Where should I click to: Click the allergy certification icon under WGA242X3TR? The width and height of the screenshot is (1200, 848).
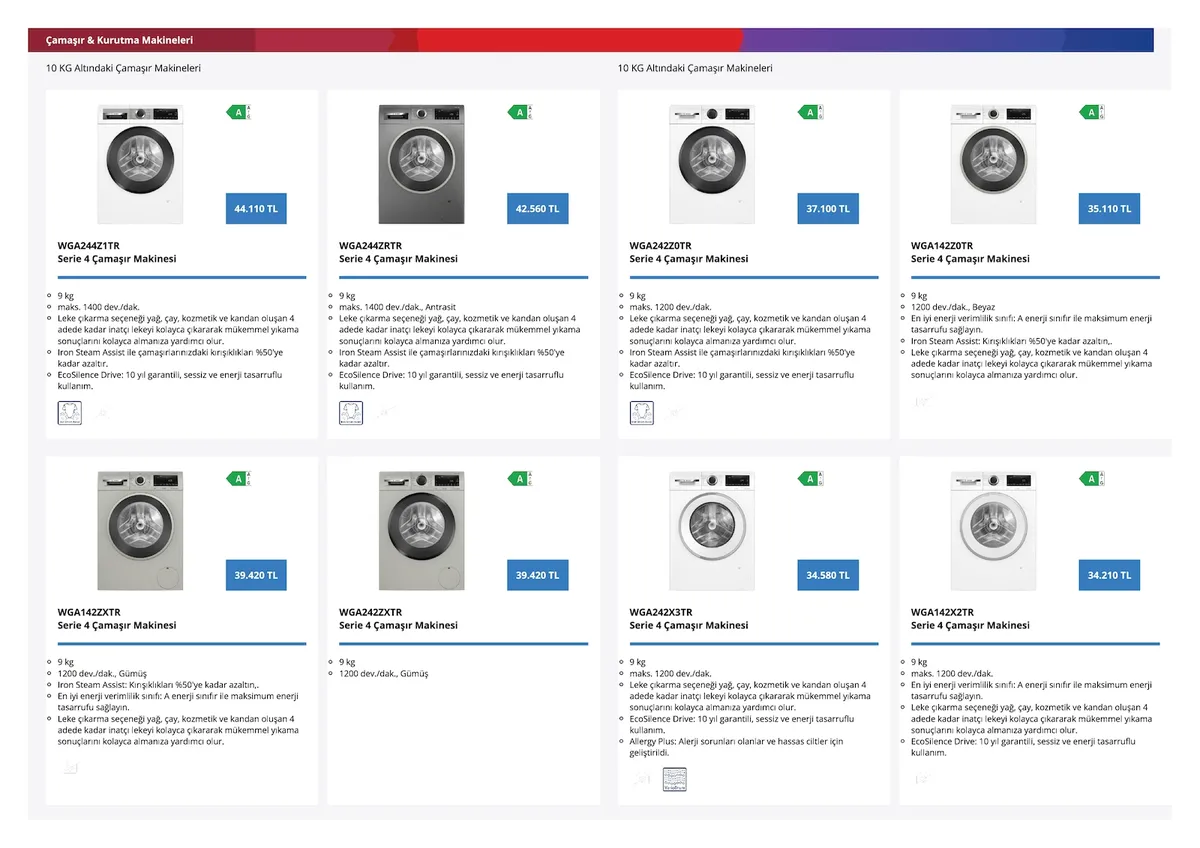tap(675, 779)
